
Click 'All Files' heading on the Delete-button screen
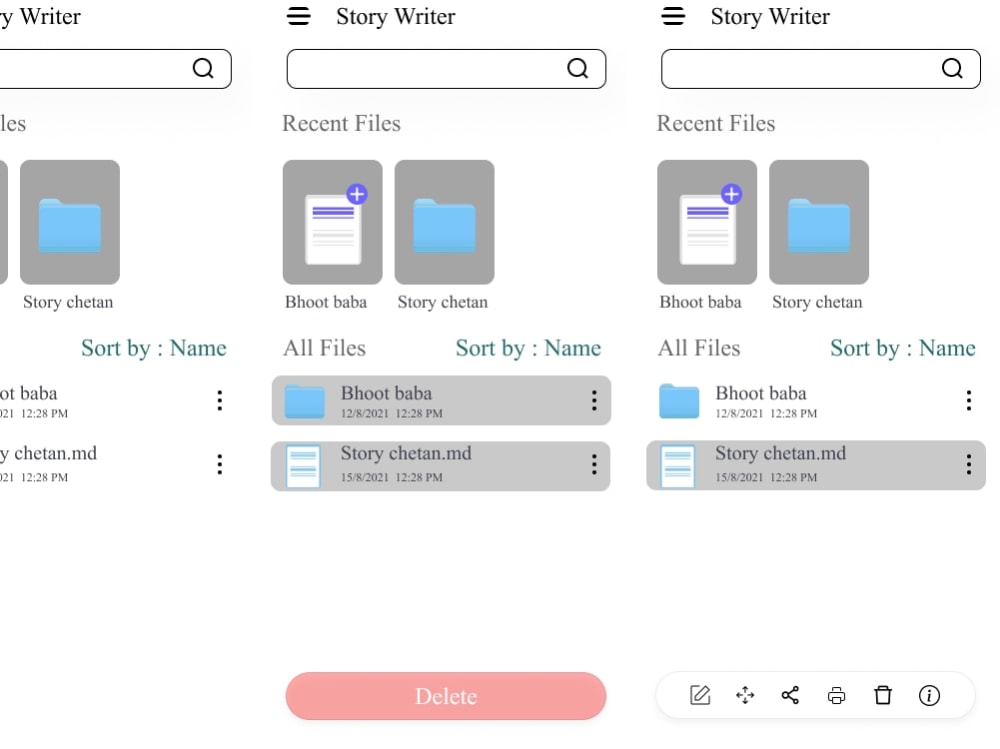click(324, 348)
